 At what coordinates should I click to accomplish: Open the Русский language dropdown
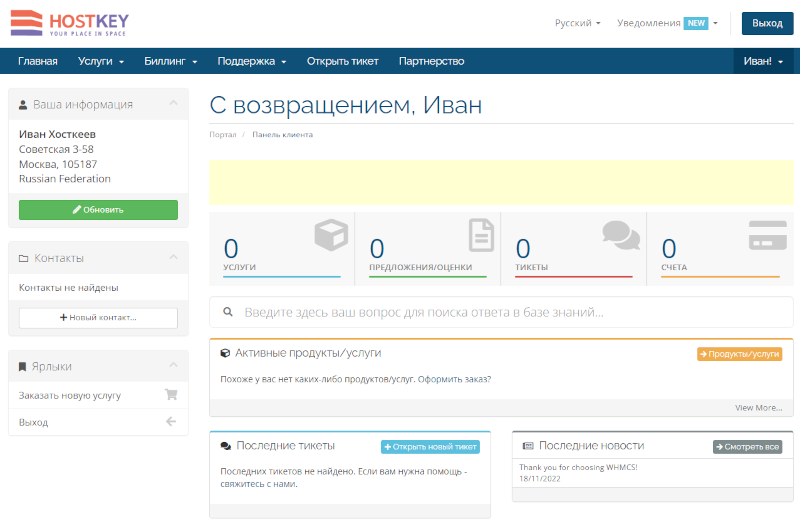[x=577, y=23]
